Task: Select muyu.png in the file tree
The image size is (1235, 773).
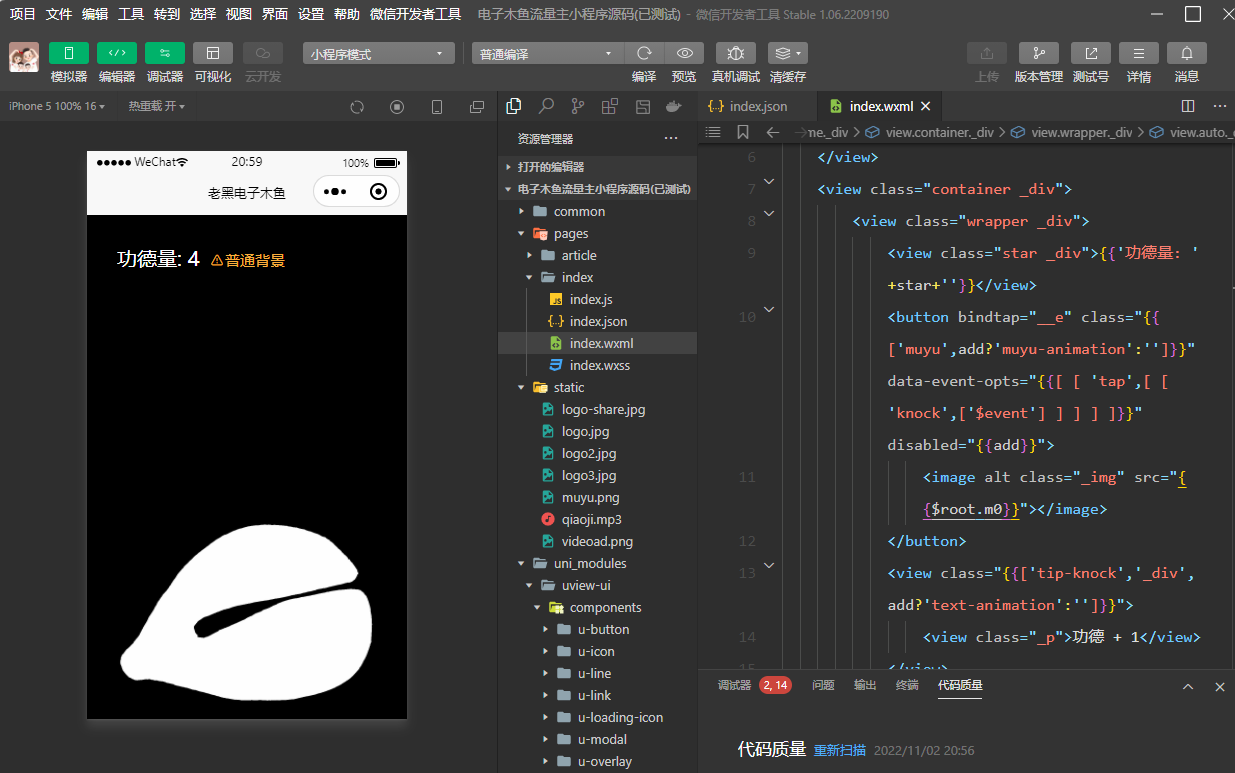Action: [590, 497]
